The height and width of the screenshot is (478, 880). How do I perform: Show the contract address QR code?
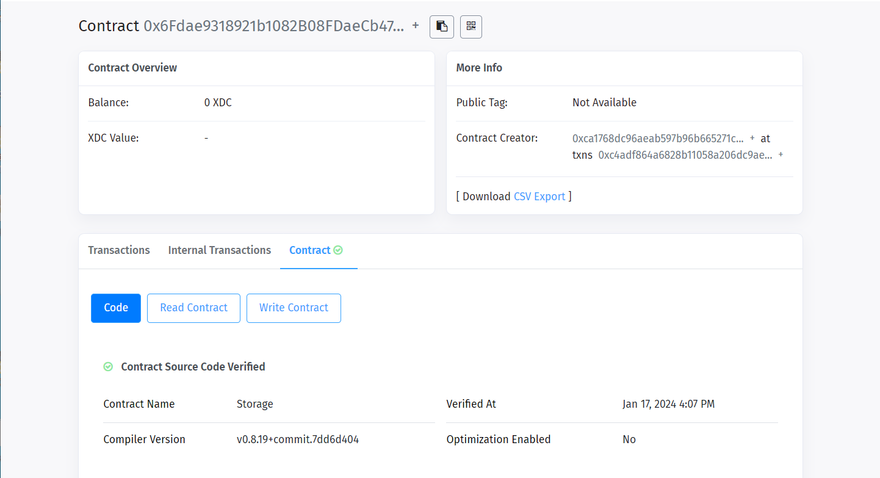click(470, 26)
